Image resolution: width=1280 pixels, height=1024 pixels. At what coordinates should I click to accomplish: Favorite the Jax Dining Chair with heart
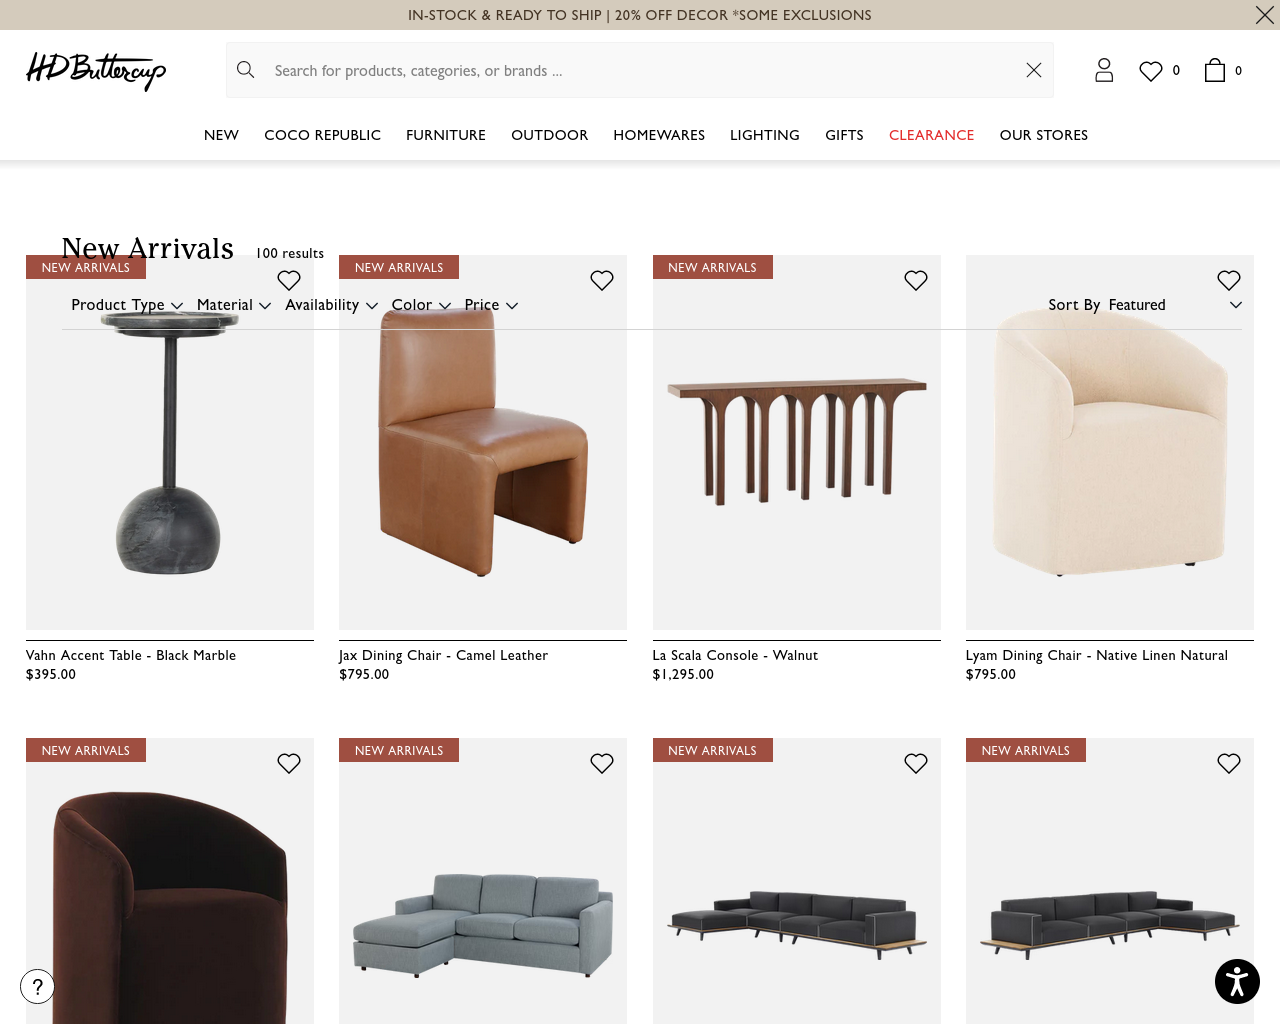point(602,281)
